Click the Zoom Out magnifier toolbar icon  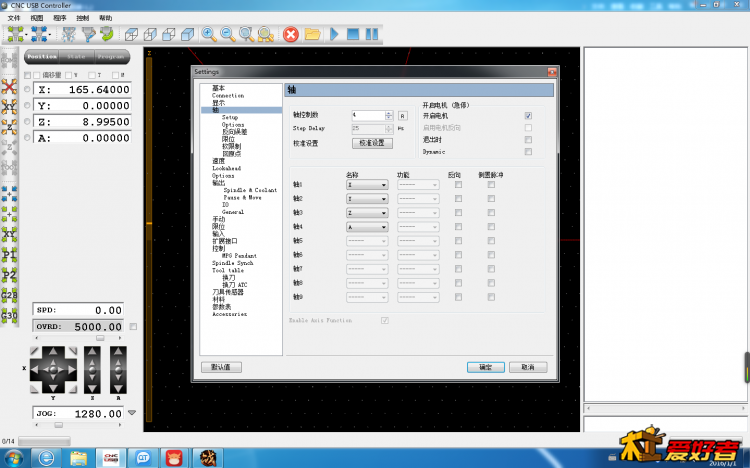[228, 34]
